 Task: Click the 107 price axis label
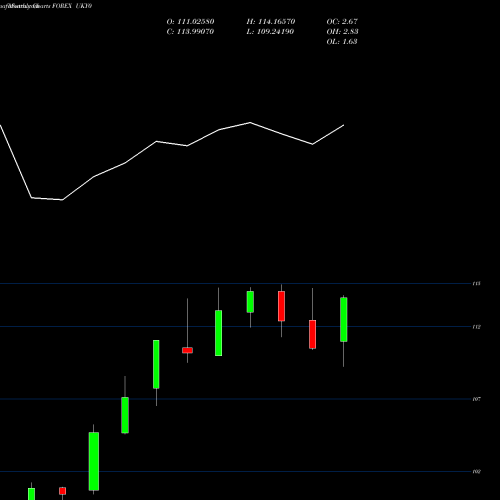click(477, 399)
